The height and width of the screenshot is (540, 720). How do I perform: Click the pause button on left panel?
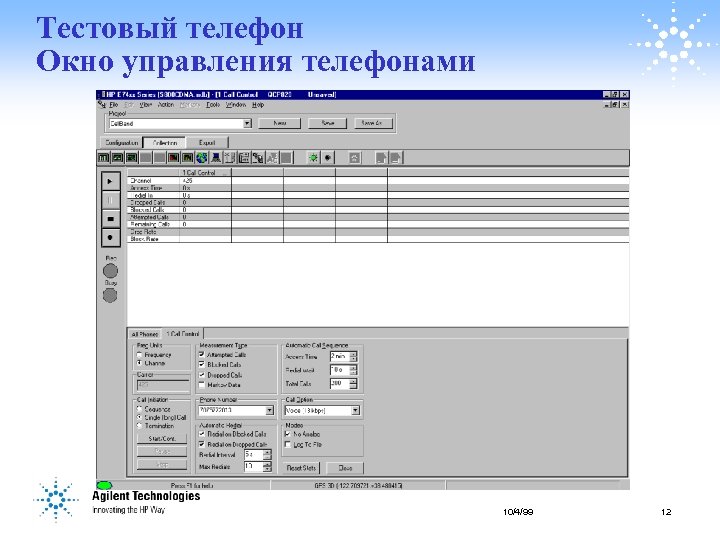pyautogui.click(x=110, y=200)
